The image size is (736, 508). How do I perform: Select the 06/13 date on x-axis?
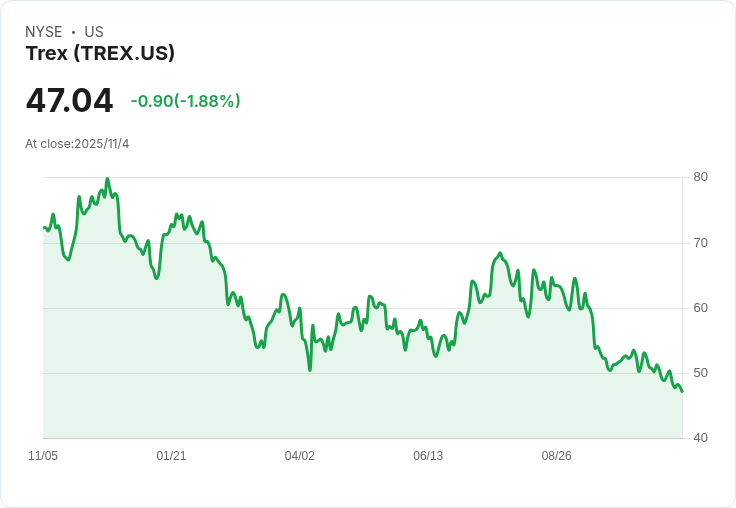[427, 456]
